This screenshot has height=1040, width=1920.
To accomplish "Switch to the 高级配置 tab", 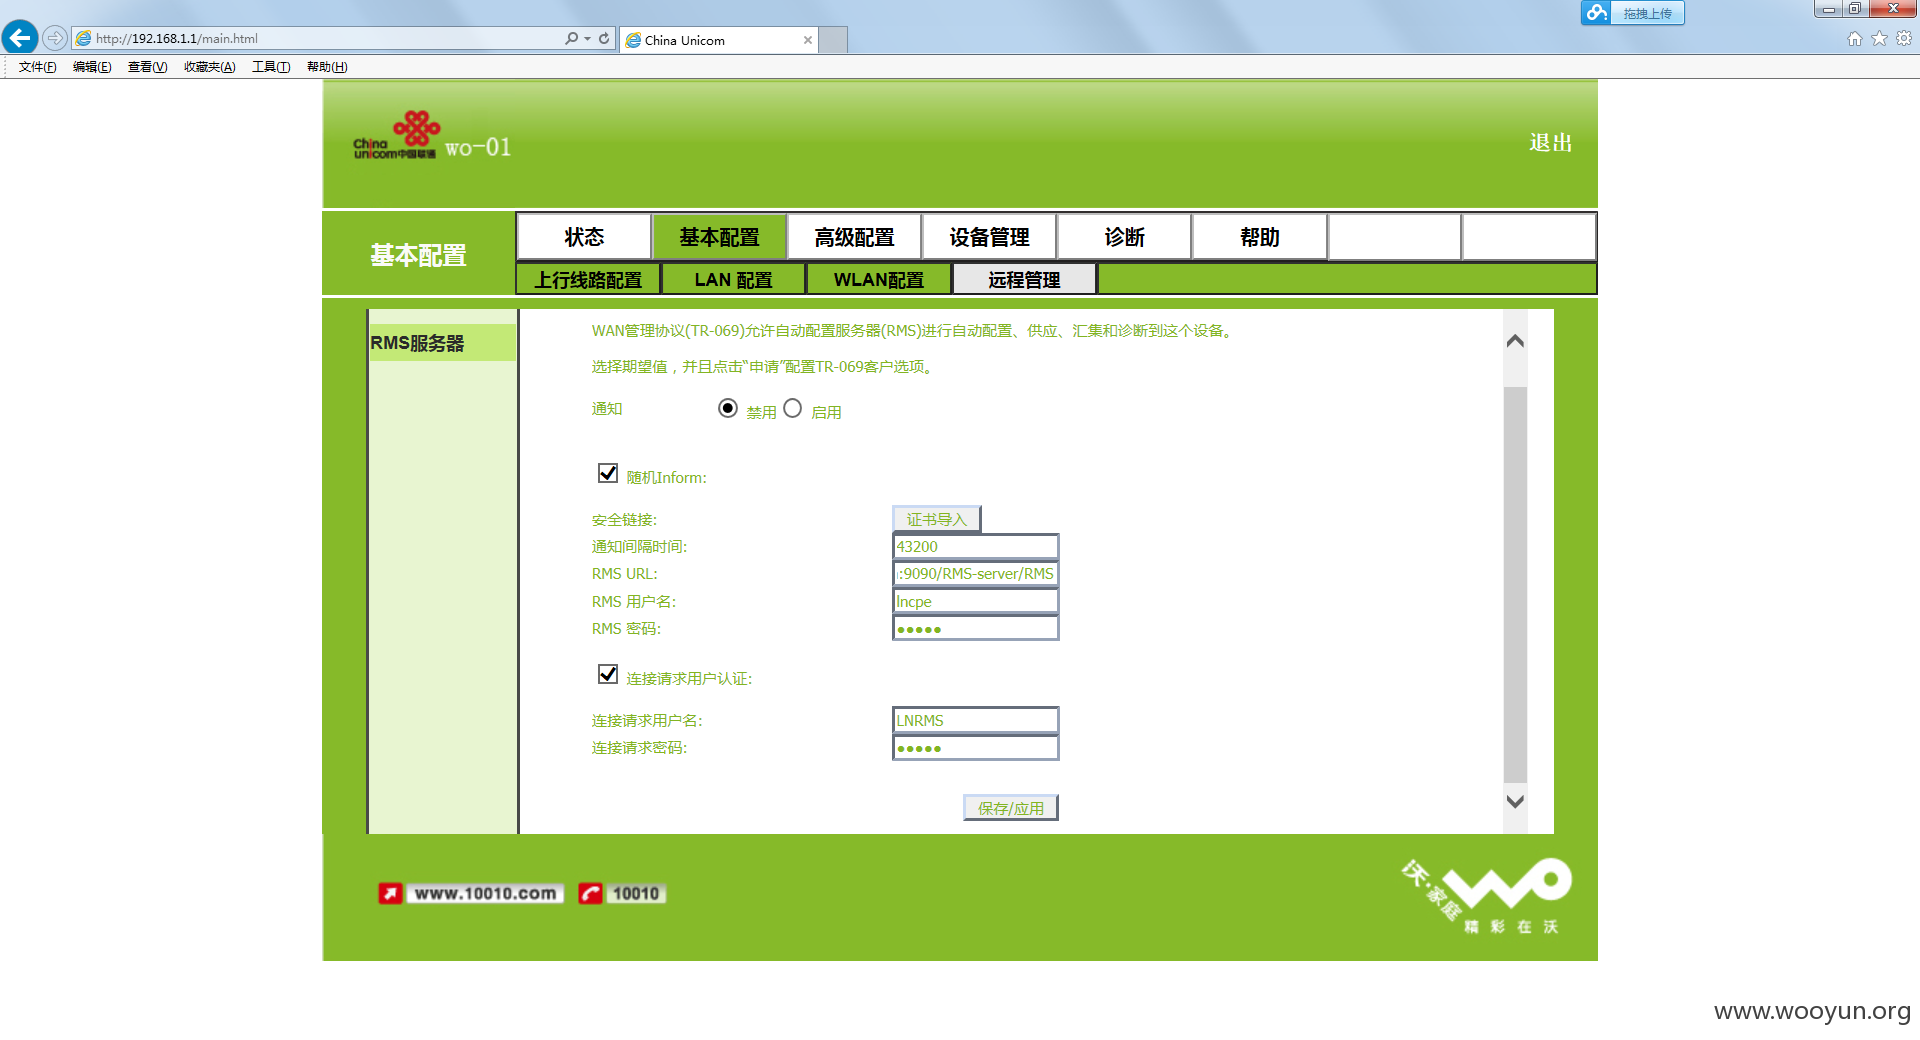I will 854,237.
